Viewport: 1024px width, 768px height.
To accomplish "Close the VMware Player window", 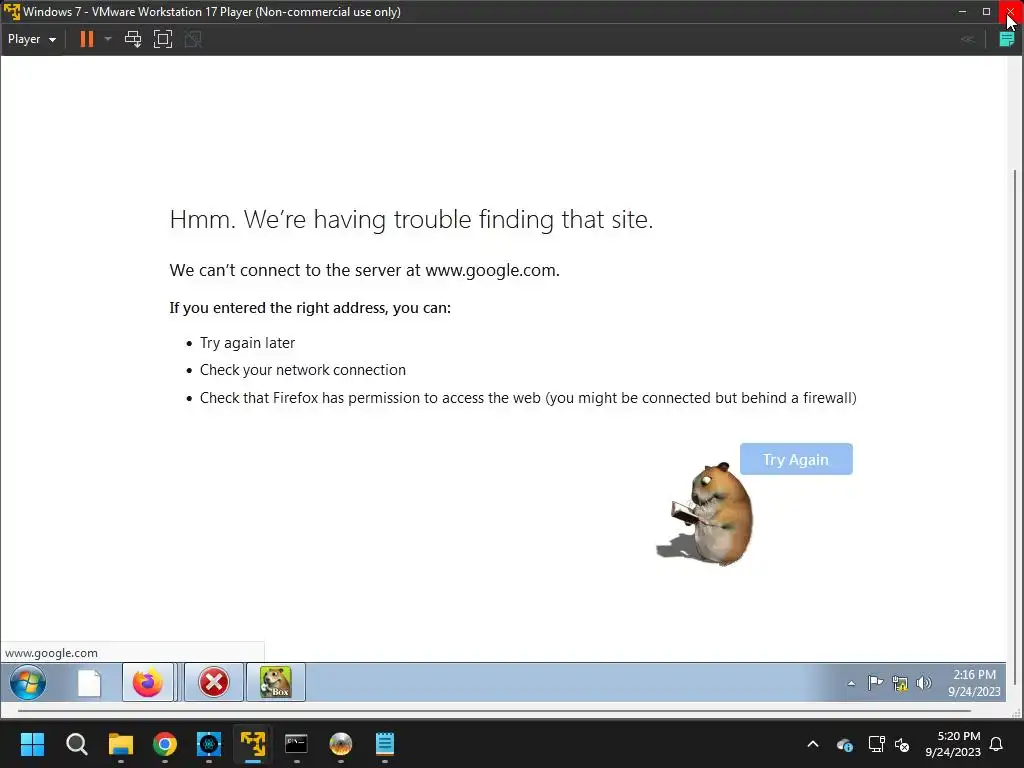I will [x=1011, y=12].
